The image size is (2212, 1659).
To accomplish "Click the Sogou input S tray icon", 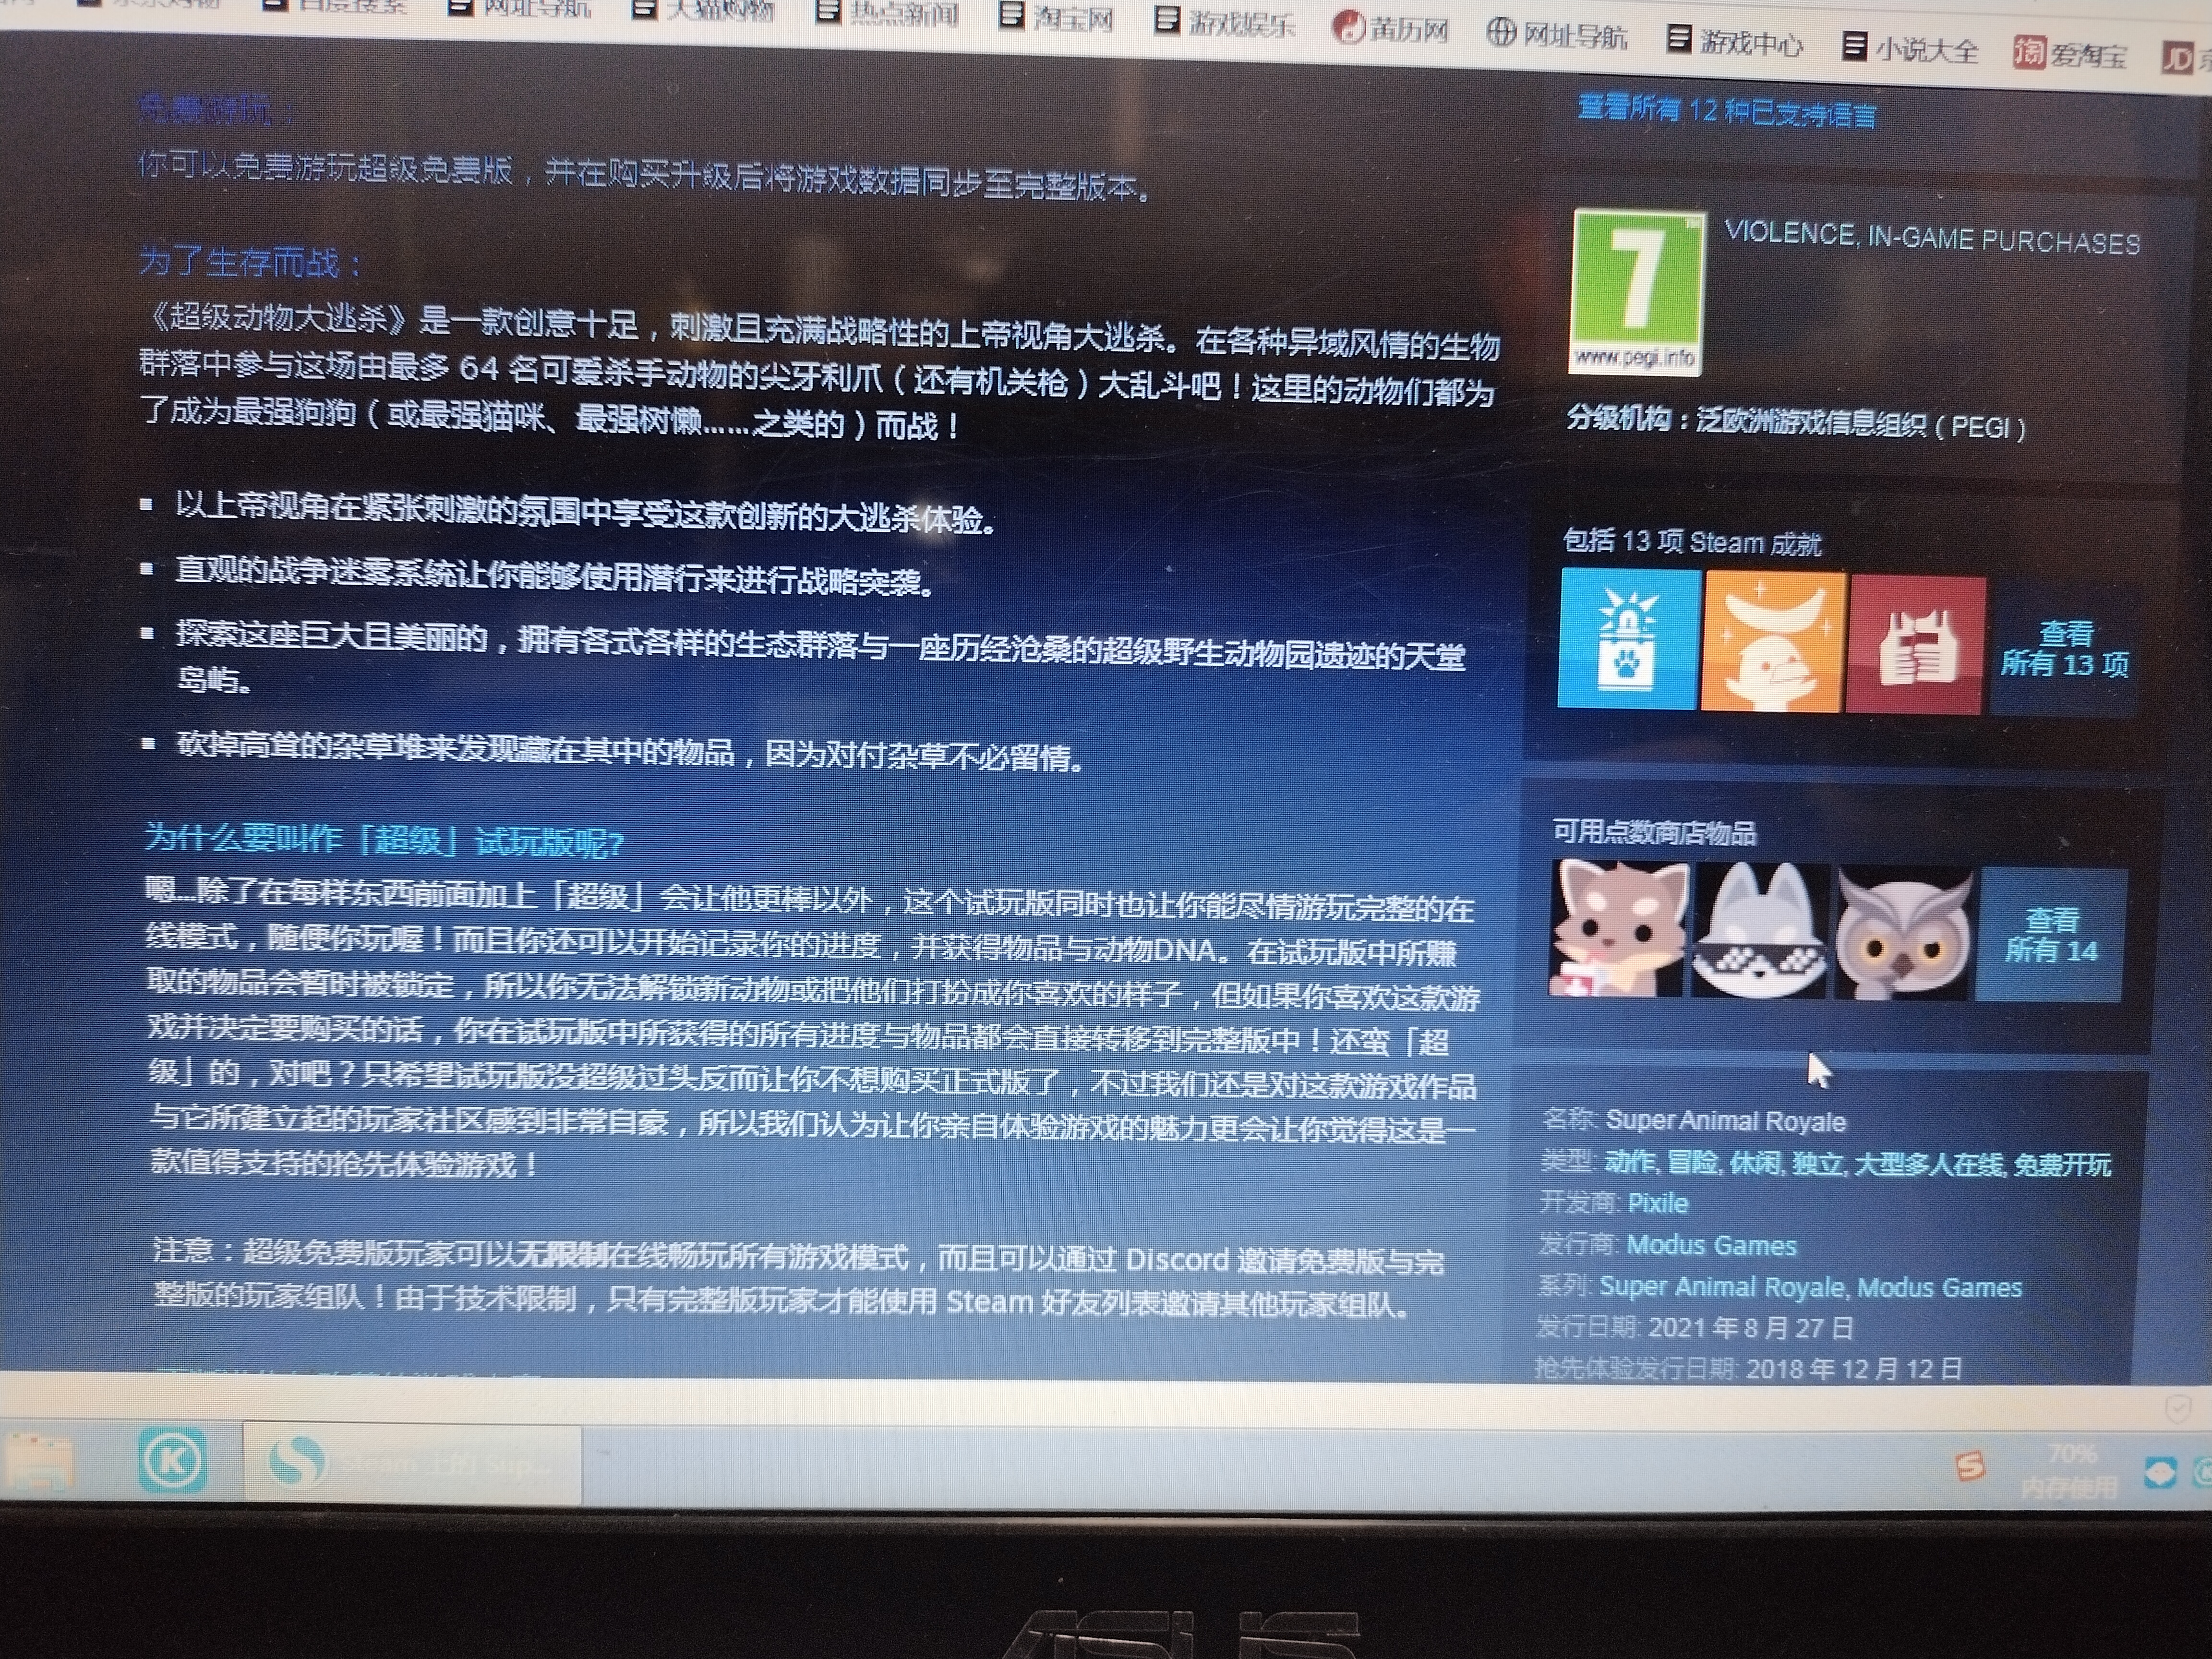I will pos(1969,1466).
